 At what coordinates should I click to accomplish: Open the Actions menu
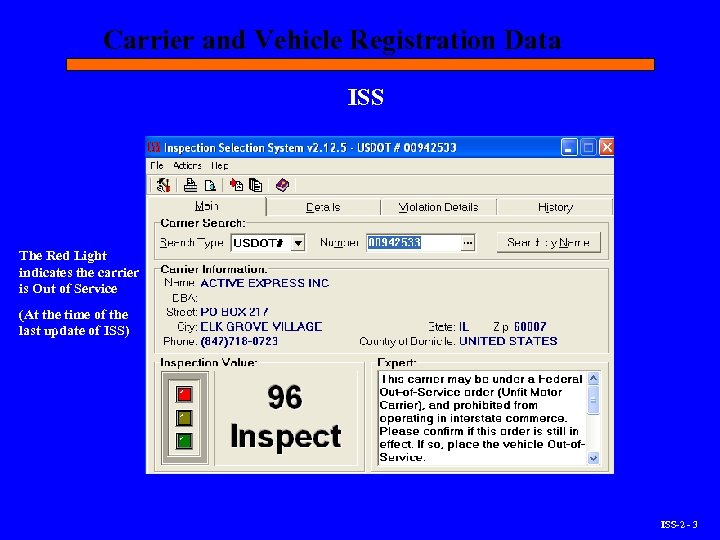[187, 165]
